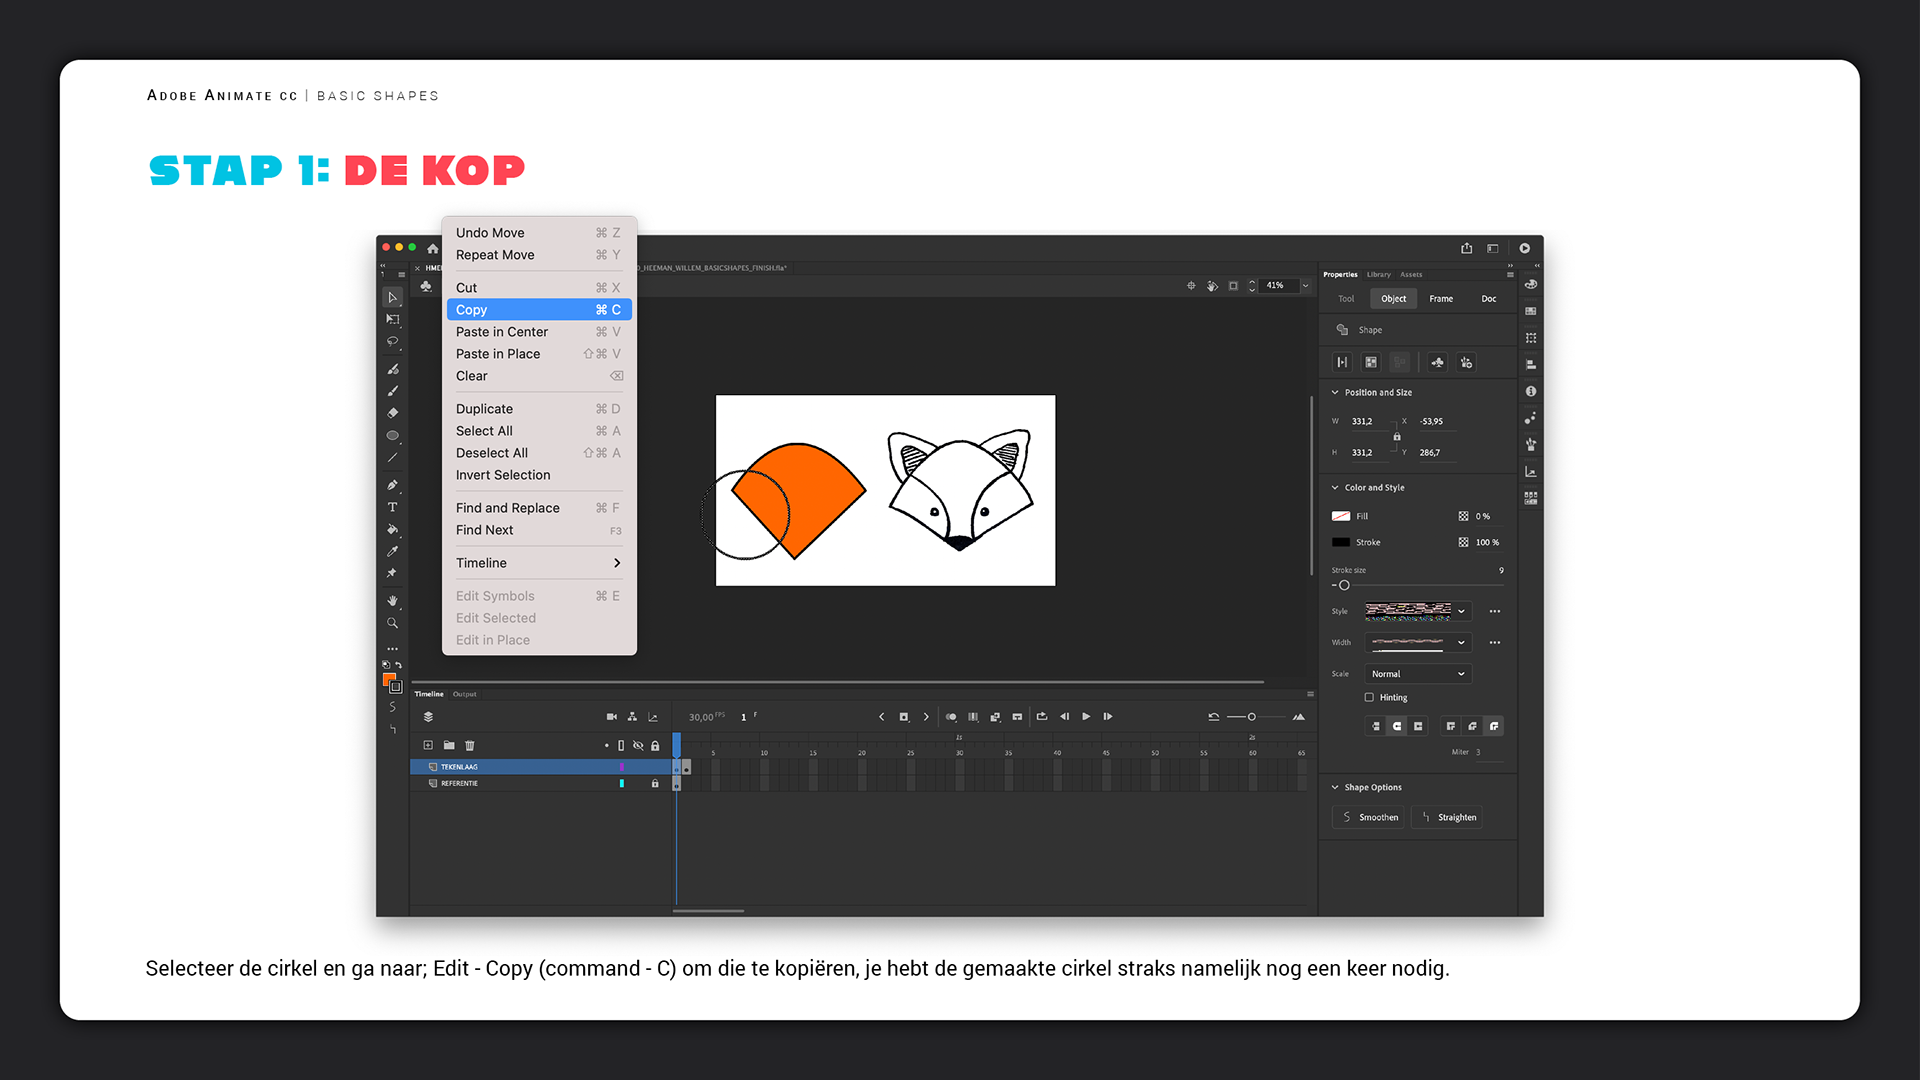
Task: Collapse the Position and Size section
Action: [1335, 393]
